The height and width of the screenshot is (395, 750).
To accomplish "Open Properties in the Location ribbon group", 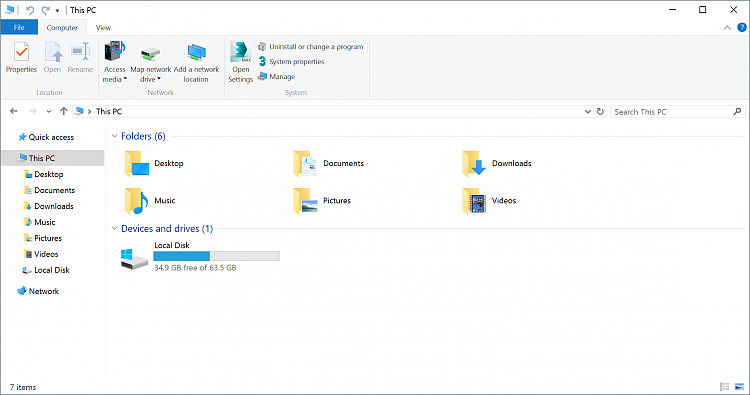I will click(21, 57).
